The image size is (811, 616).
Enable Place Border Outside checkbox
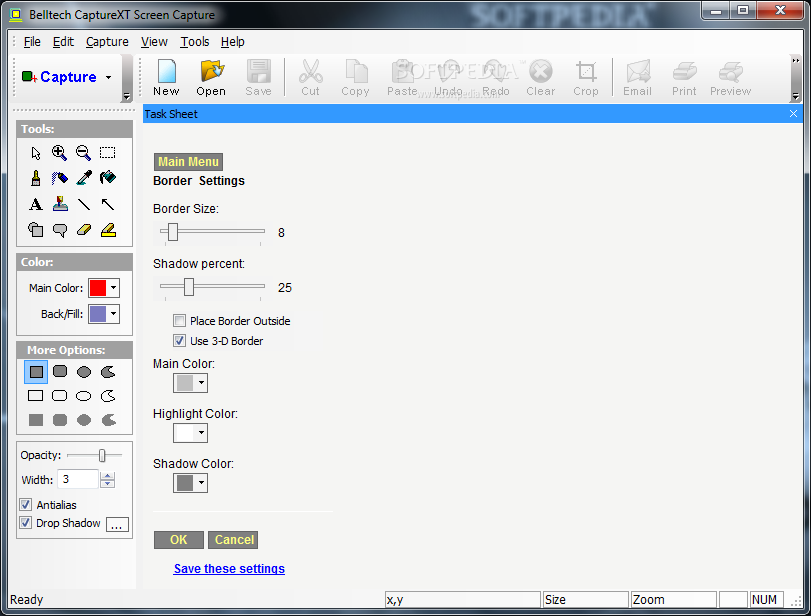click(x=179, y=321)
